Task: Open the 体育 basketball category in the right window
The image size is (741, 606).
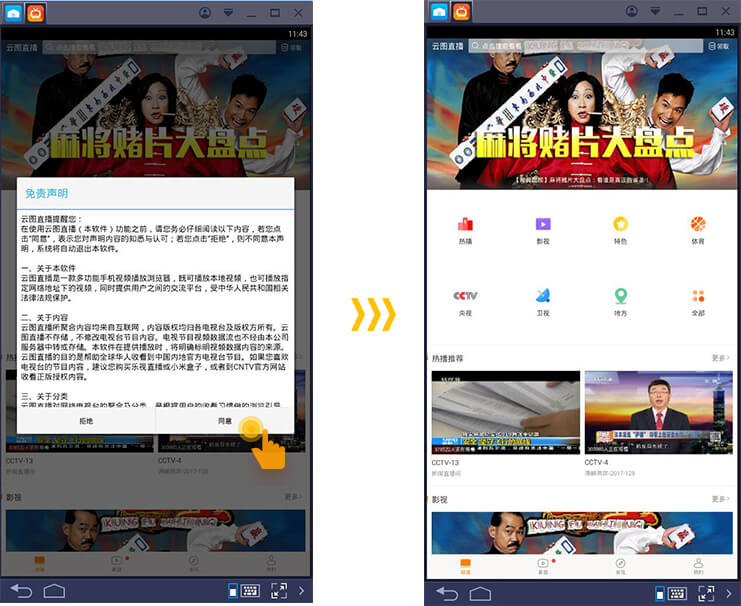Action: pyautogui.click(x=698, y=230)
